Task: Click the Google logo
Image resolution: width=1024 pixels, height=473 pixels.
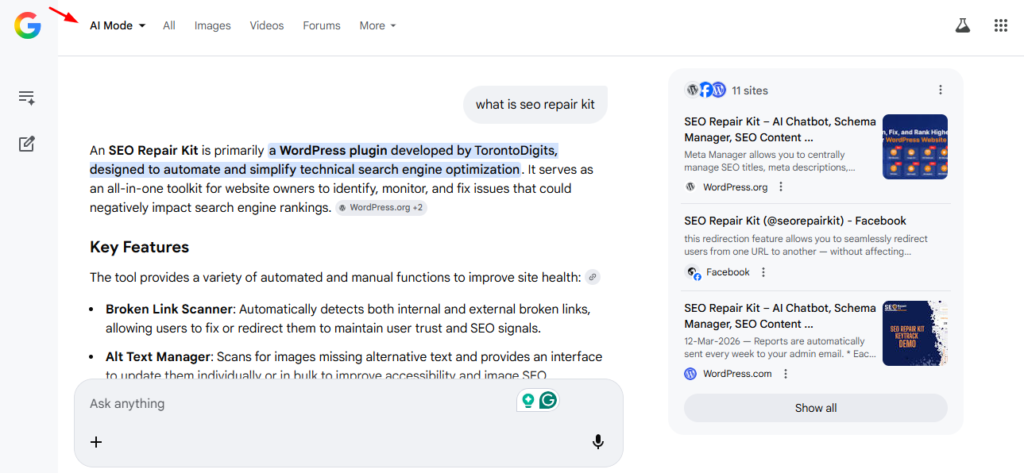Action: pos(27,25)
